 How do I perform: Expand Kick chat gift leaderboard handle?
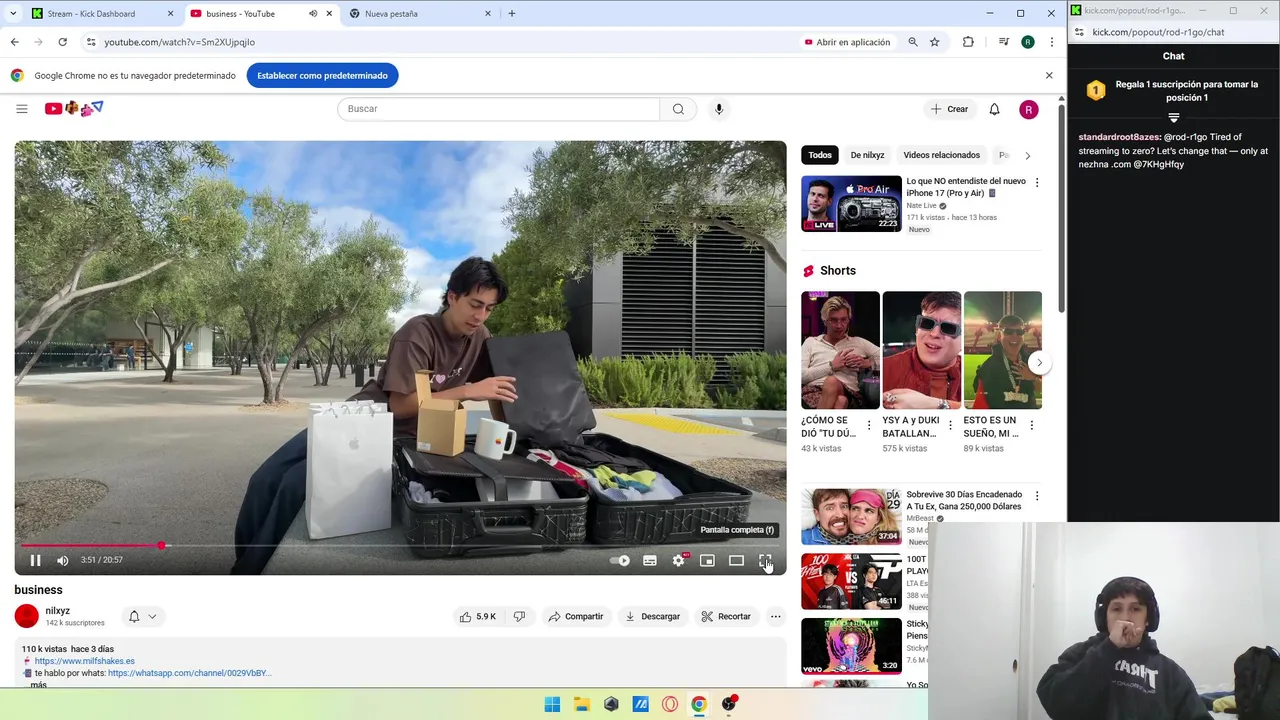[1174, 118]
